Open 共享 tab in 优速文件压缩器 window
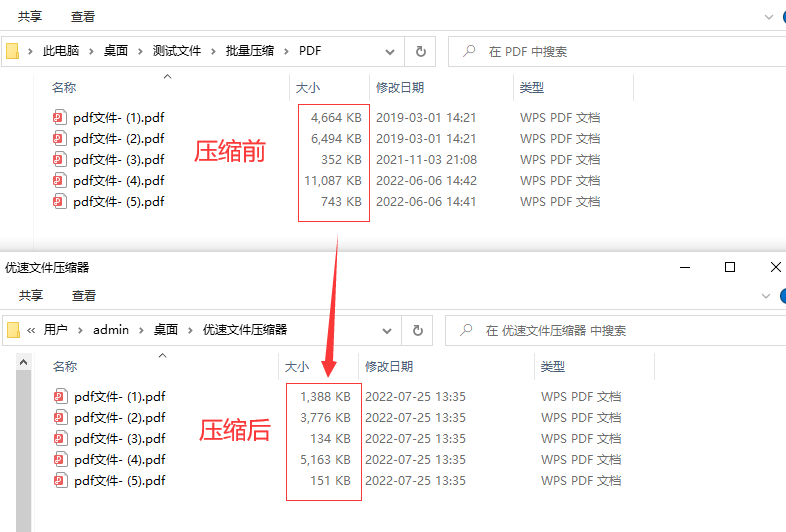 pos(31,295)
